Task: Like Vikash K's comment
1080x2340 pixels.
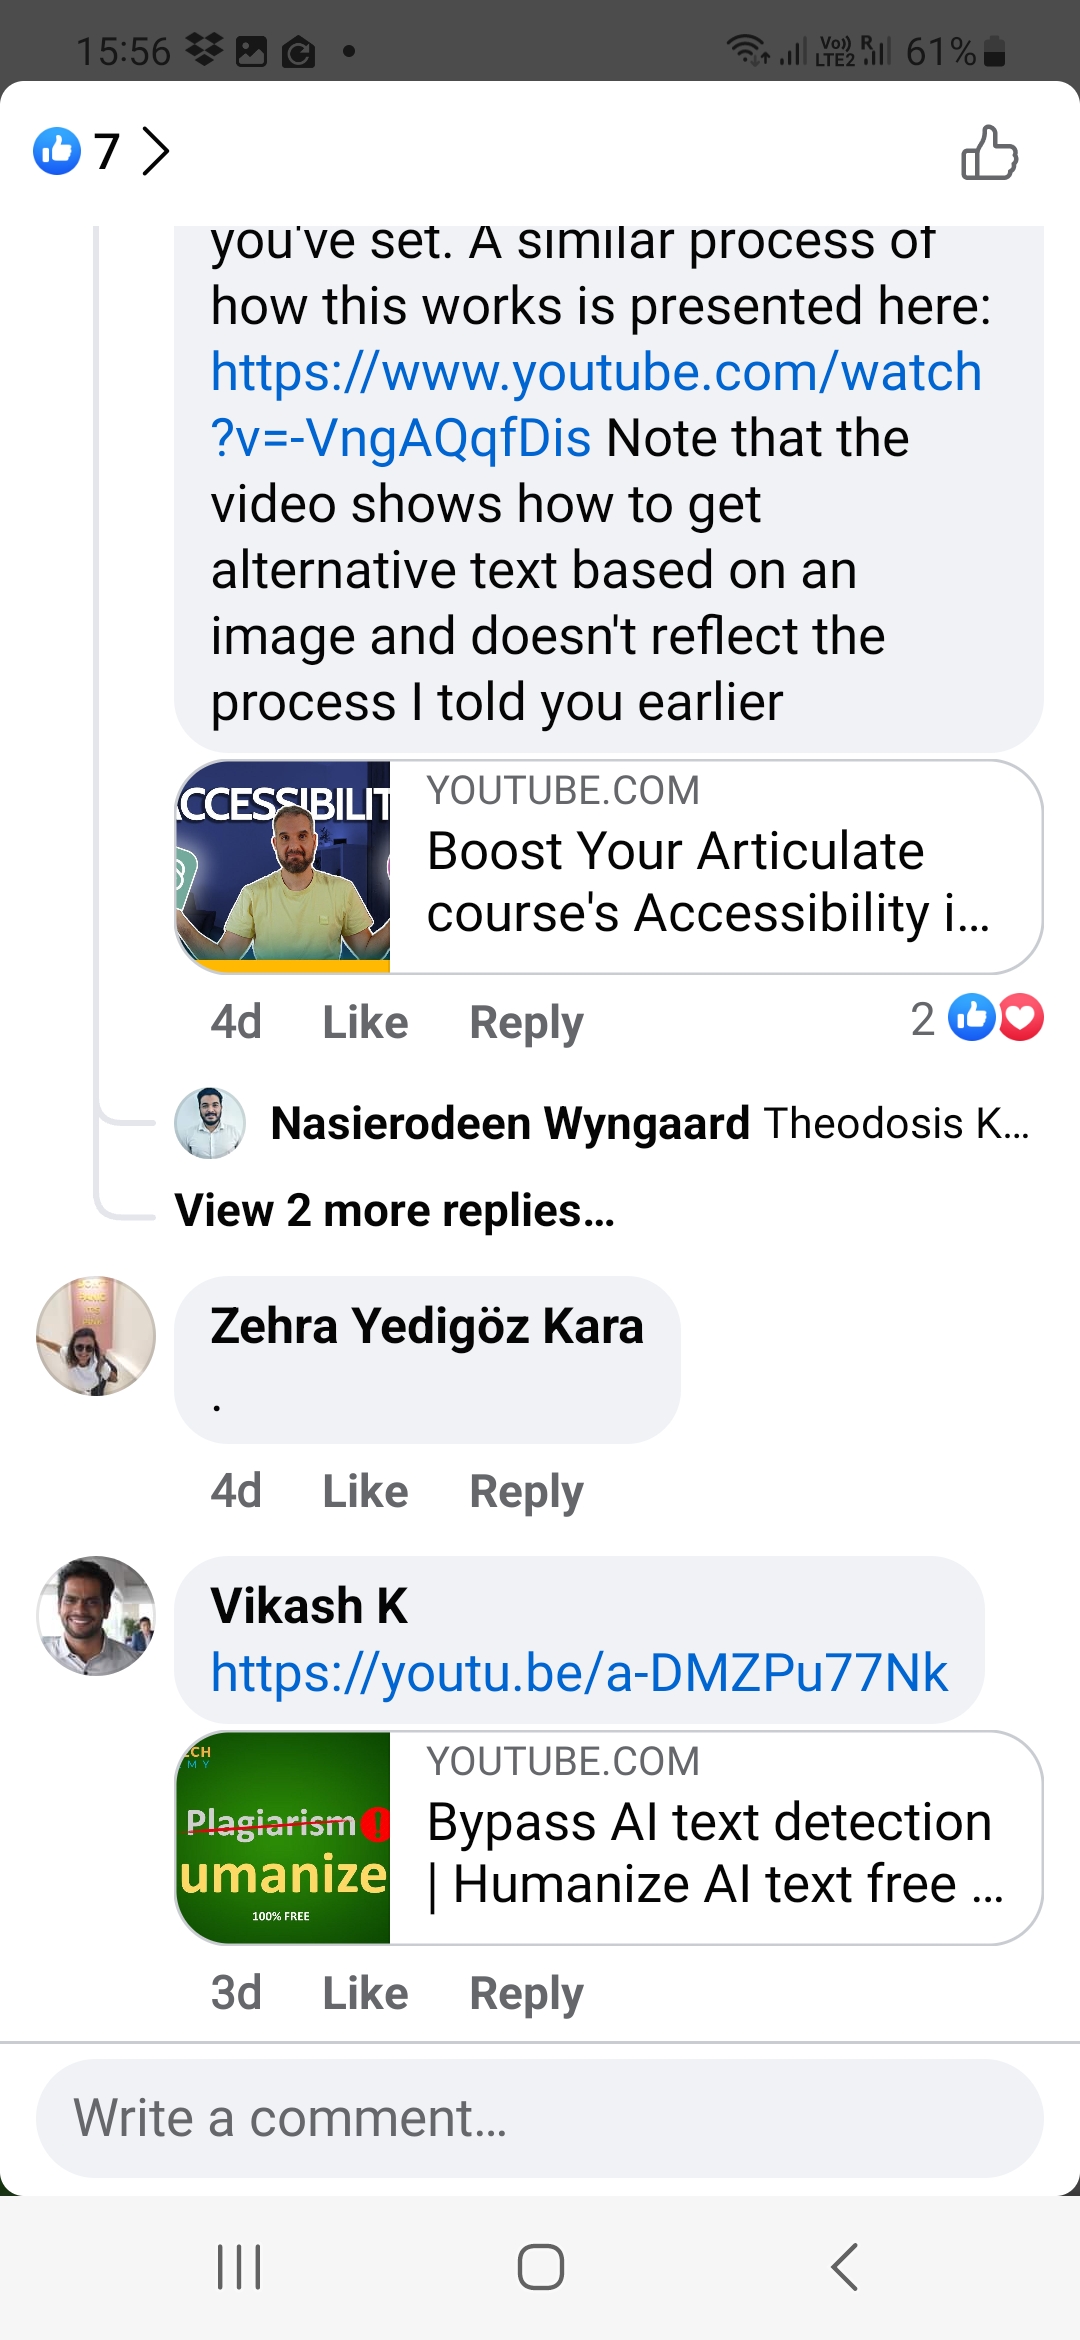Action: pyautogui.click(x=365, y=1993)
